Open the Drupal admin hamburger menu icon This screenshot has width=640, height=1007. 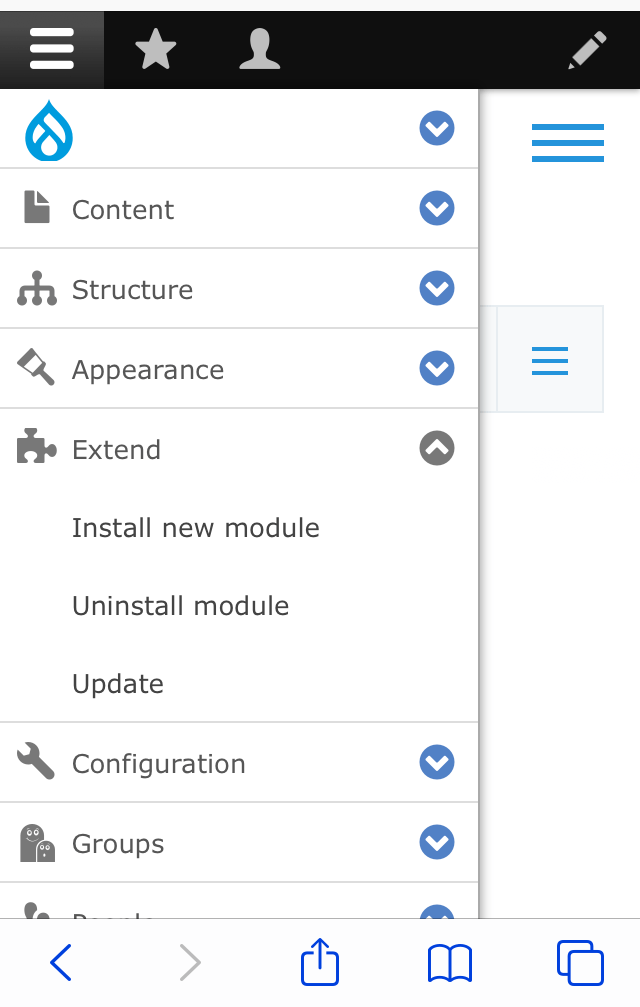(52, 48)
